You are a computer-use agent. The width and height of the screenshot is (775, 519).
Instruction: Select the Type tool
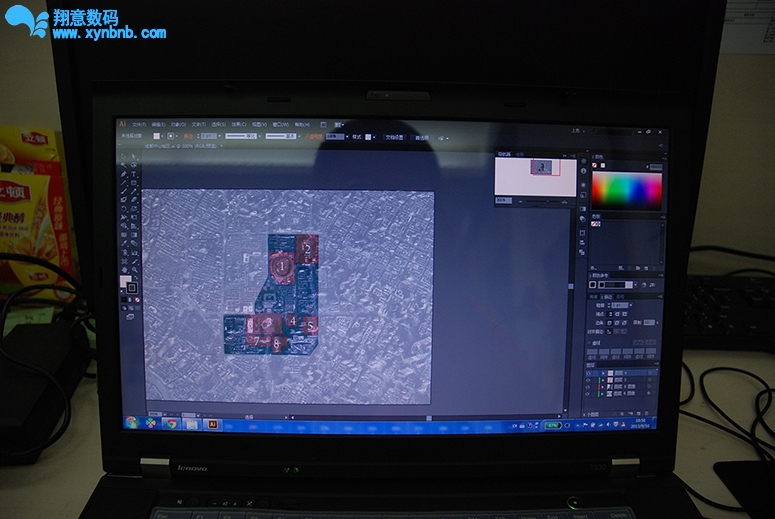(x=133, y=173)
